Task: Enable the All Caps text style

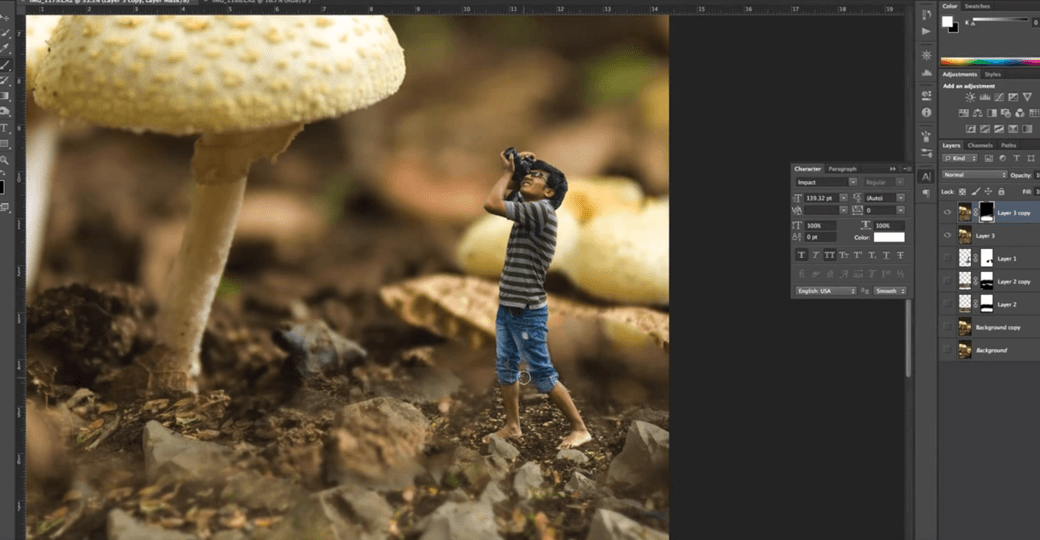Action: click(x=829, y=255)
